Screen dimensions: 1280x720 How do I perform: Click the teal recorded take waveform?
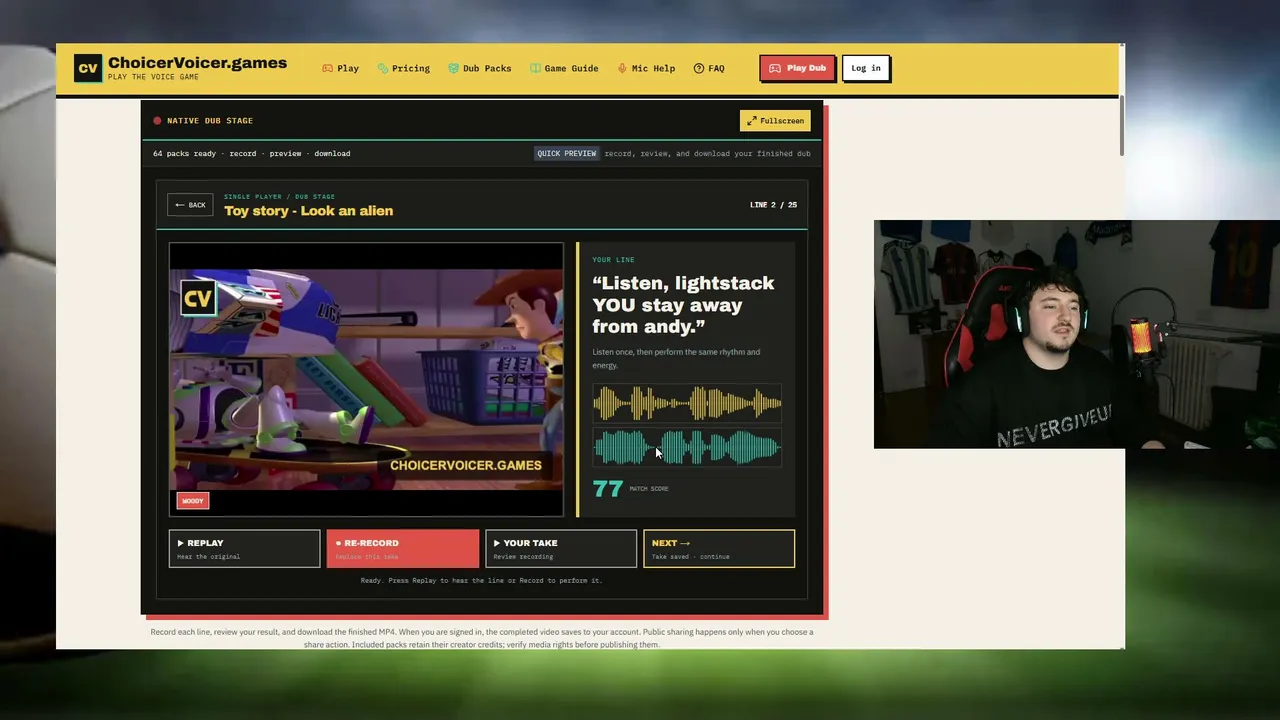click(x=687, y=447)
